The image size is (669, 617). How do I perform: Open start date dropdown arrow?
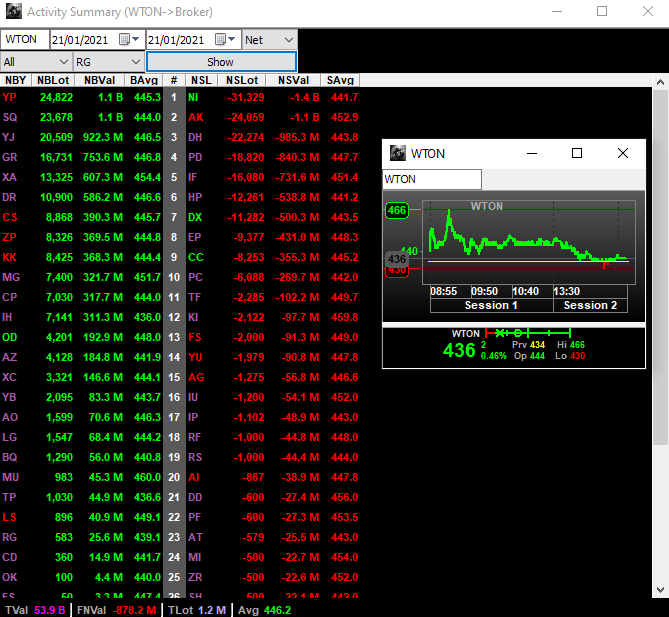136,39
